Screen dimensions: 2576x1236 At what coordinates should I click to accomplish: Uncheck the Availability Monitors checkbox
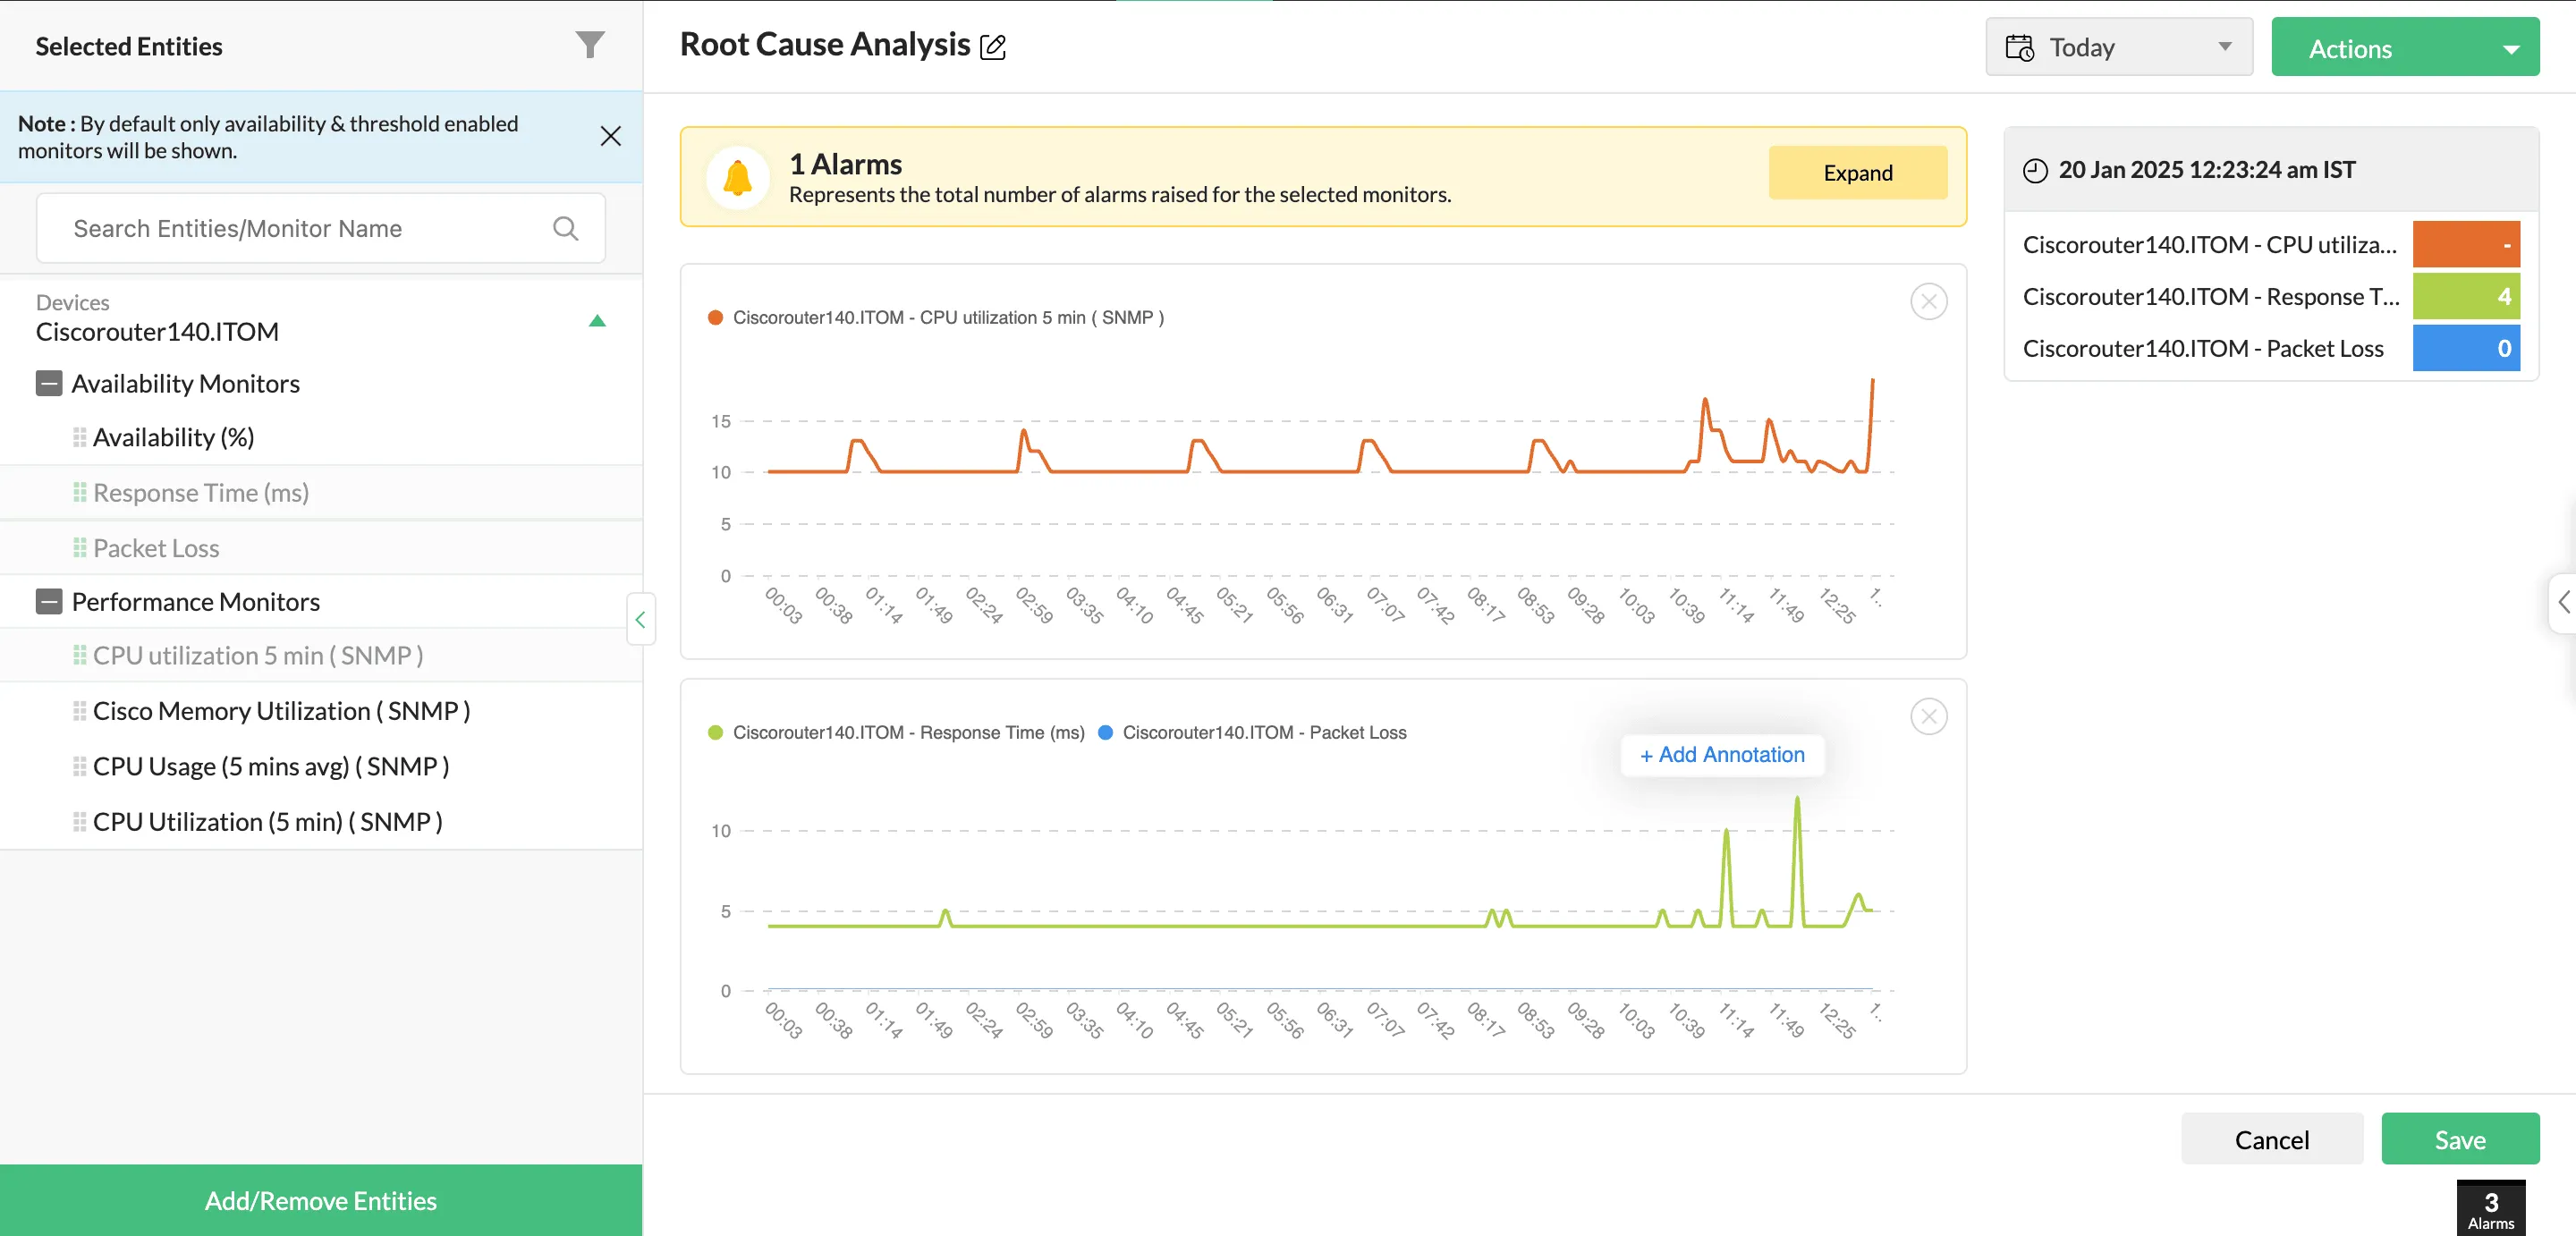[x=48, y=383]
